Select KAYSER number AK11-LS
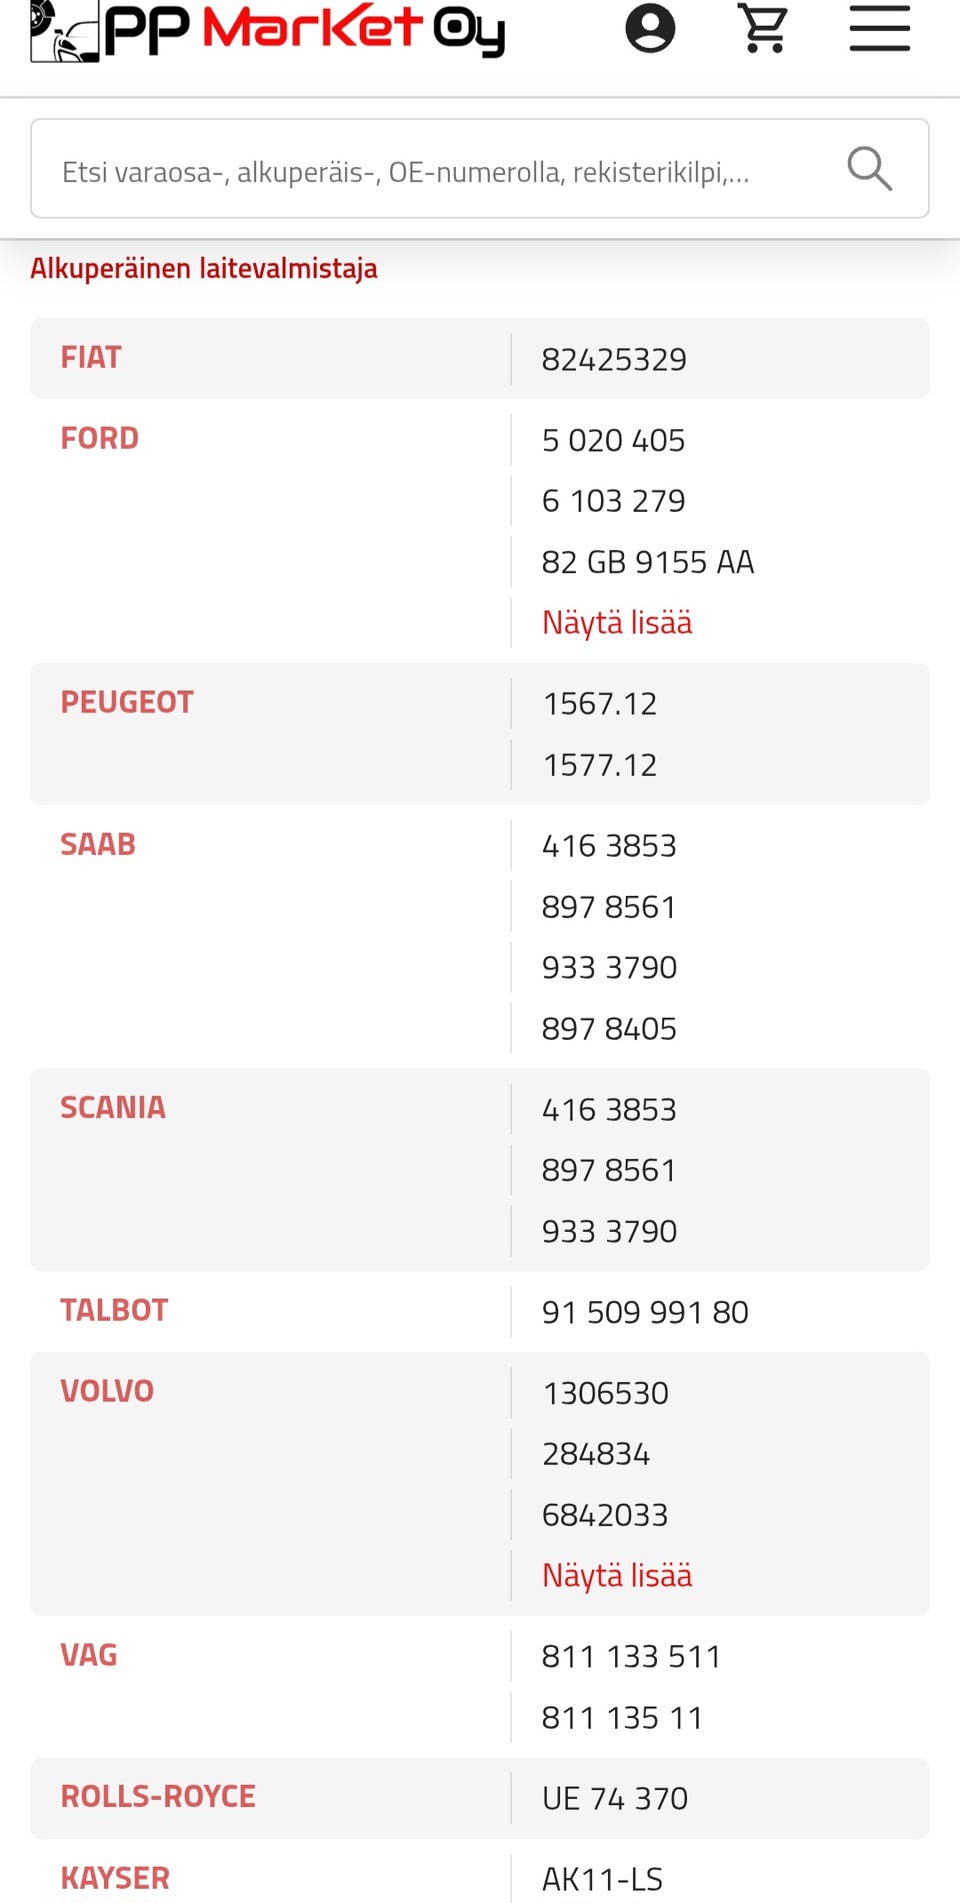Screen dimensions: 960x1903 [x=602, y=1880]
